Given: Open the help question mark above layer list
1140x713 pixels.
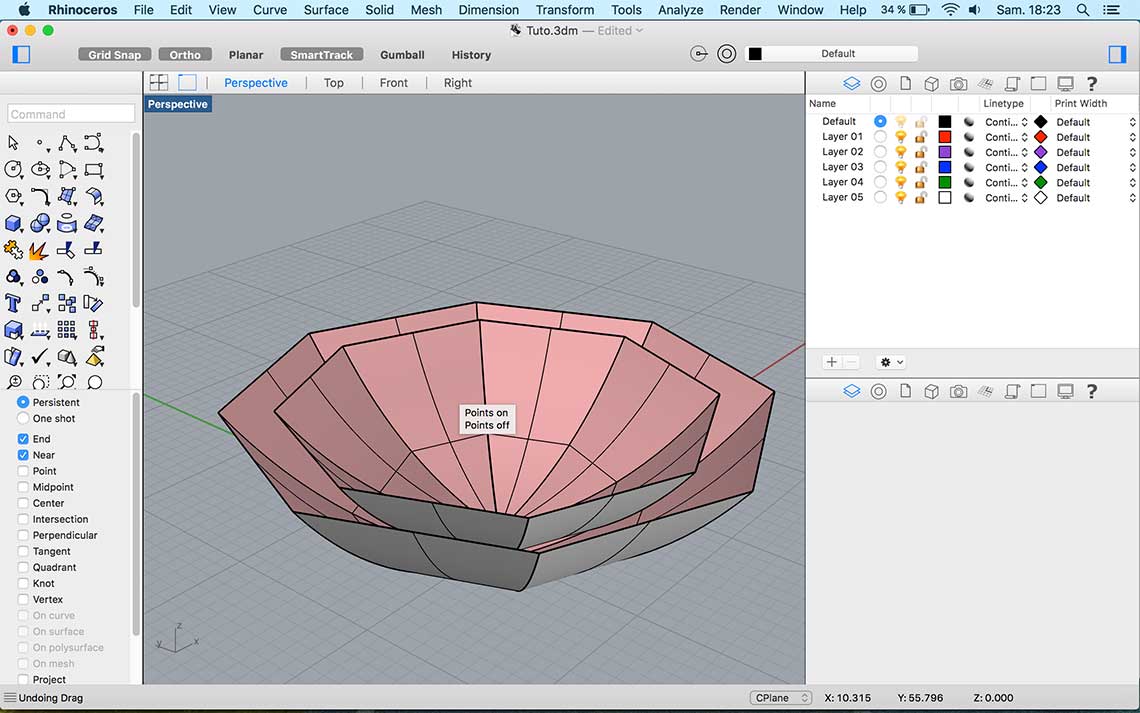Looking at the screenshot, I should pos(1091,84).
